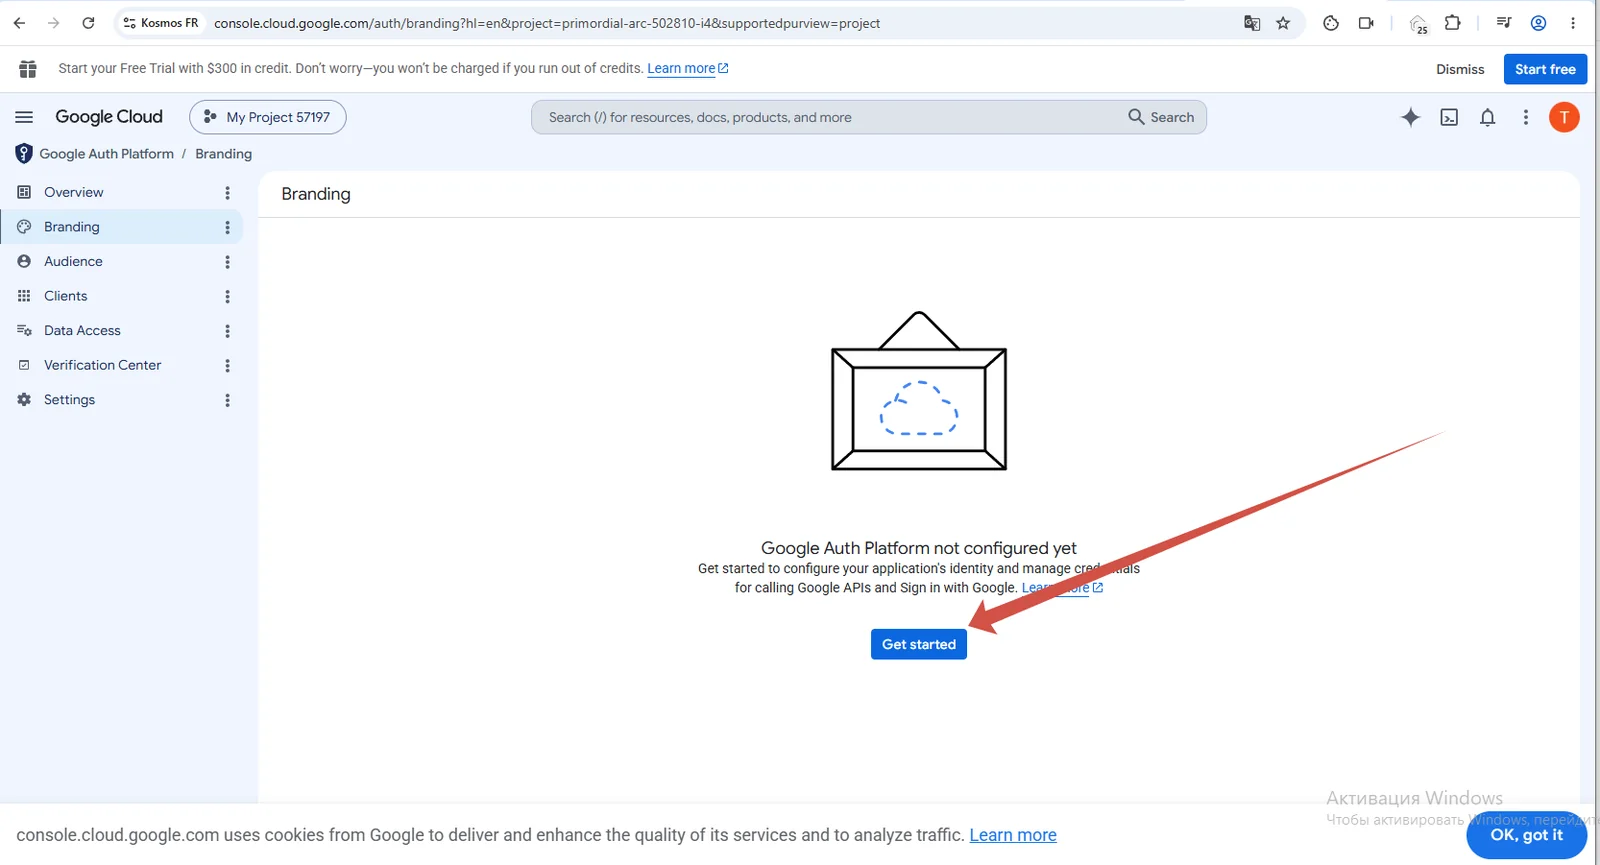
Task: Open the Google Translate page icon
Action: (x=1252, y=23)
